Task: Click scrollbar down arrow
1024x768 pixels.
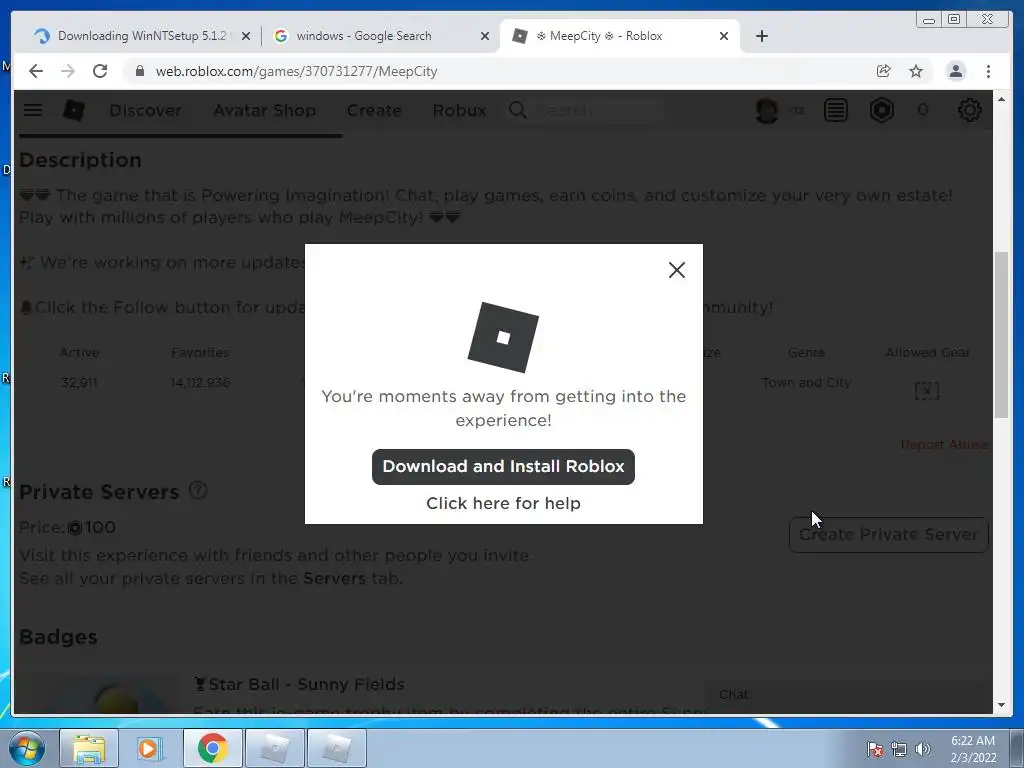Action: (x=1002, y=705)
